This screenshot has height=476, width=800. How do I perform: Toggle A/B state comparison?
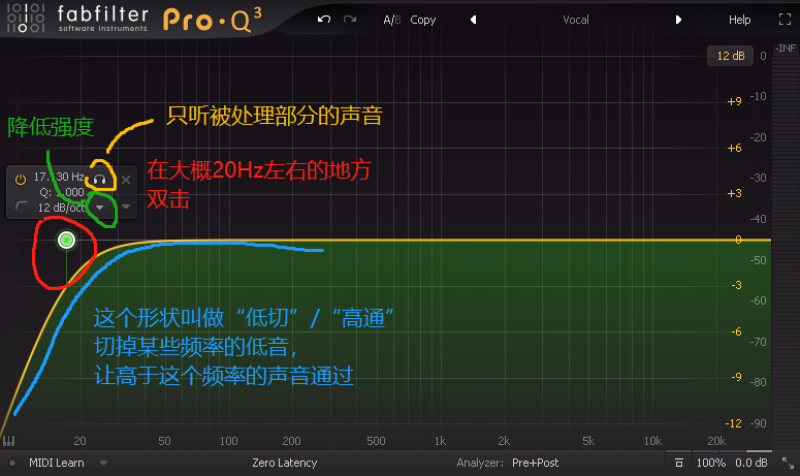(391, 20)
